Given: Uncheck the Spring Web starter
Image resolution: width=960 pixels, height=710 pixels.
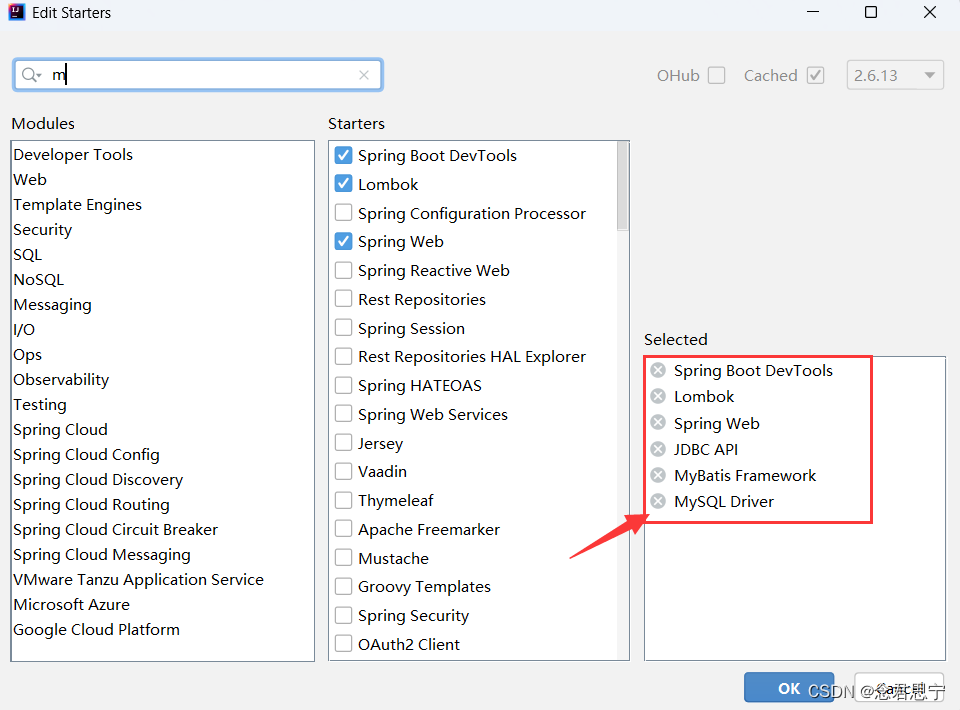Looking at the screenshot, I should coord(343,241).
